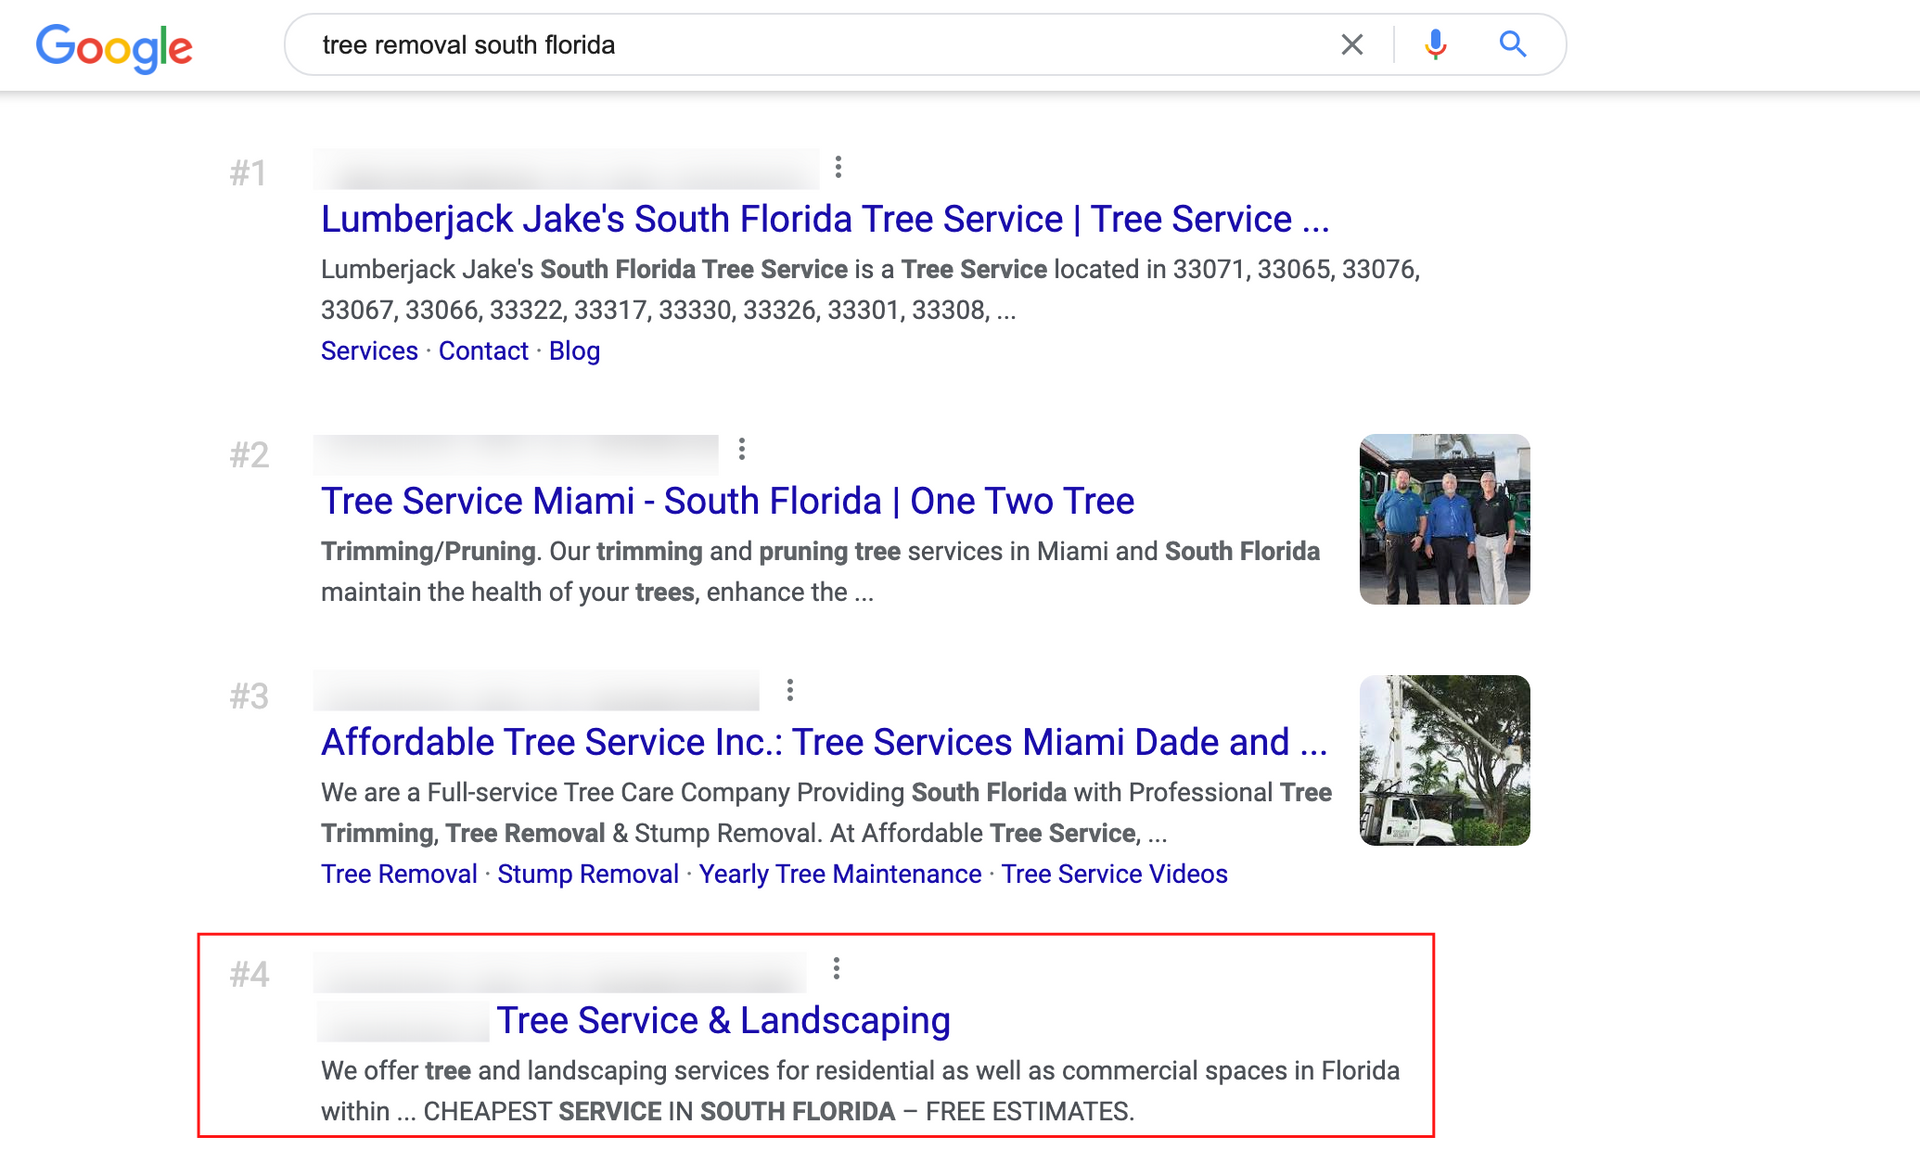Click the Tree Service Videos sitelink

pos(1115,874)
